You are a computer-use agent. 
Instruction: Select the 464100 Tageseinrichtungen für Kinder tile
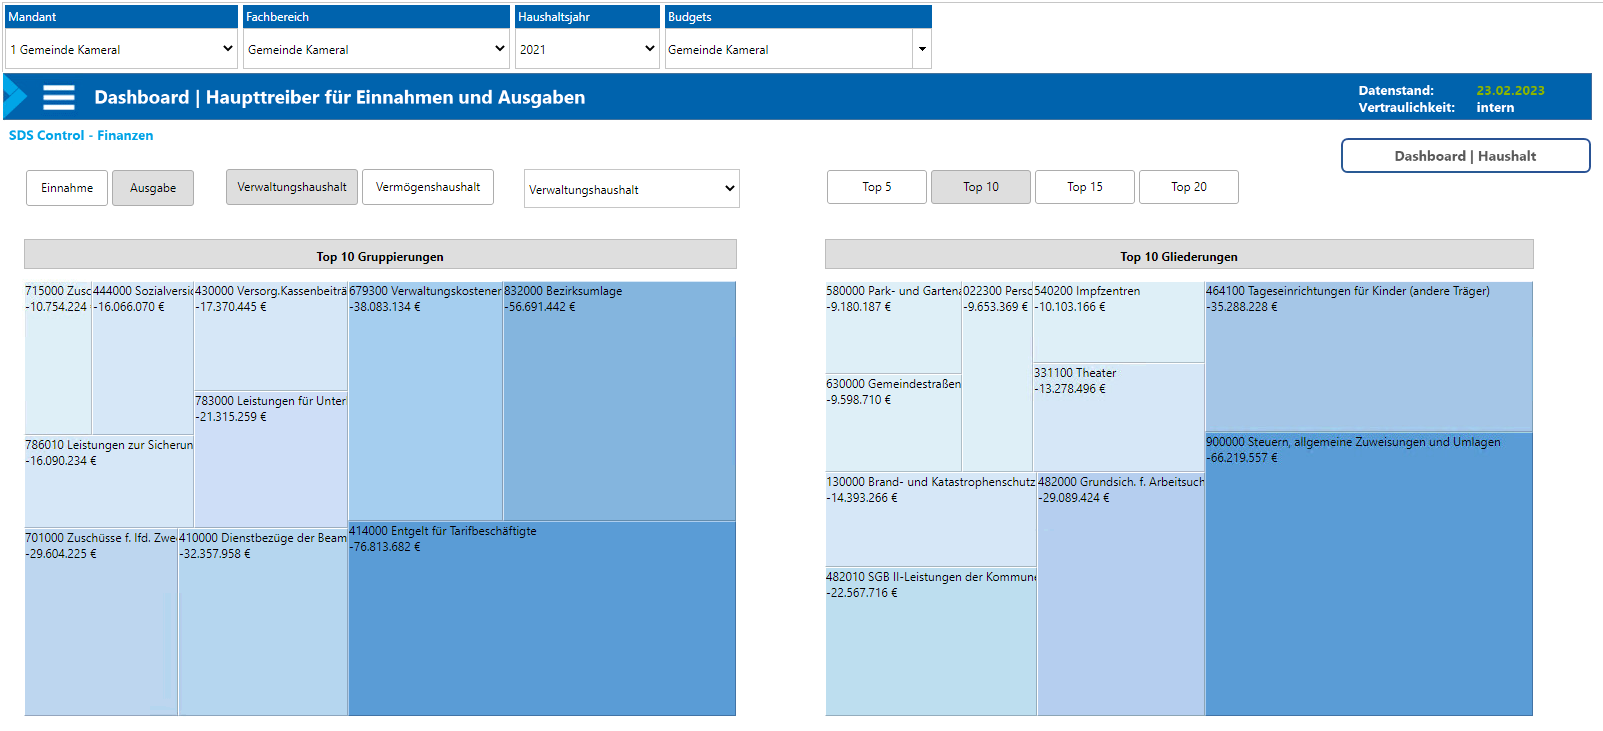pyautogui.click(x=1369, y=356)
